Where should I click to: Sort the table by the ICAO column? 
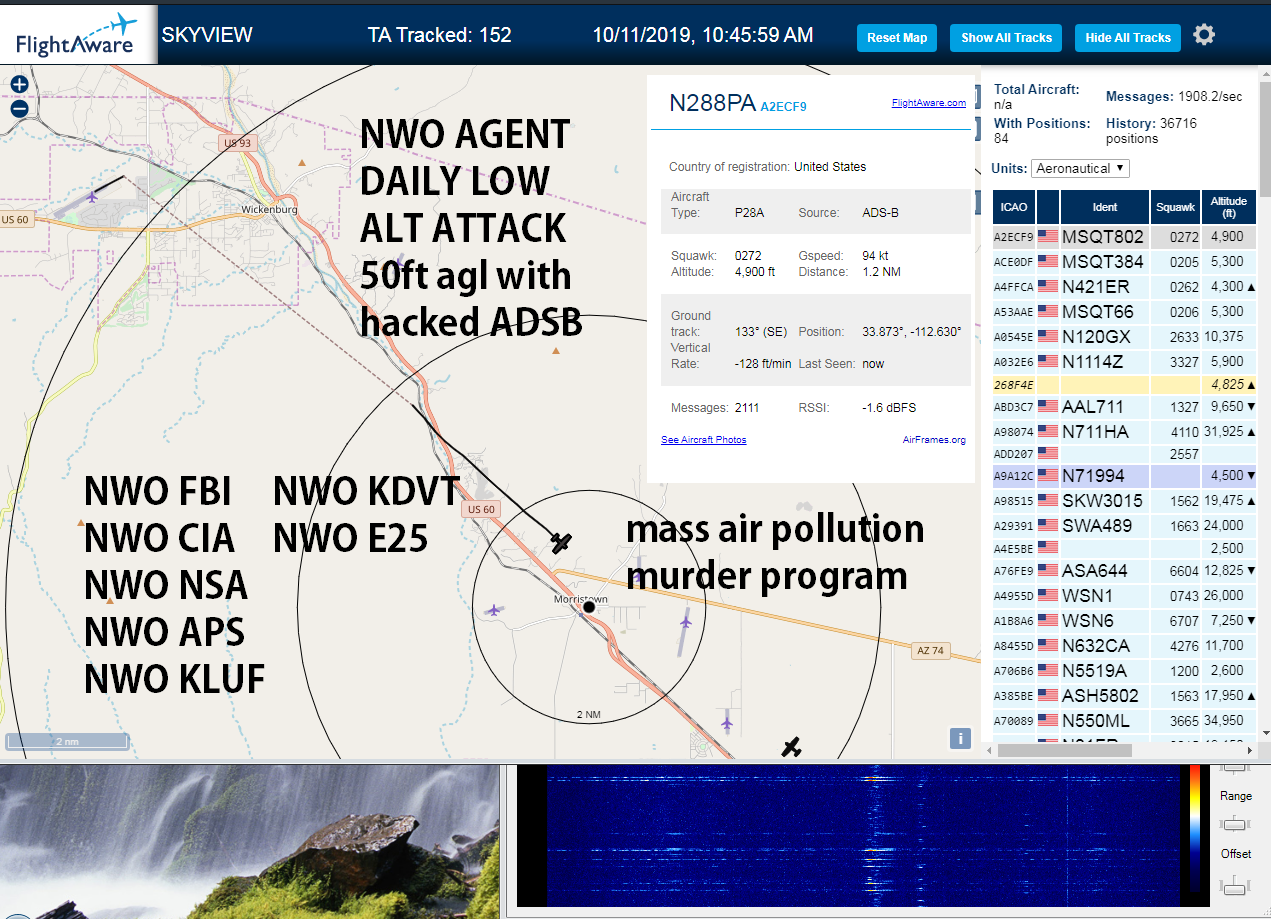pos(1014,207)
